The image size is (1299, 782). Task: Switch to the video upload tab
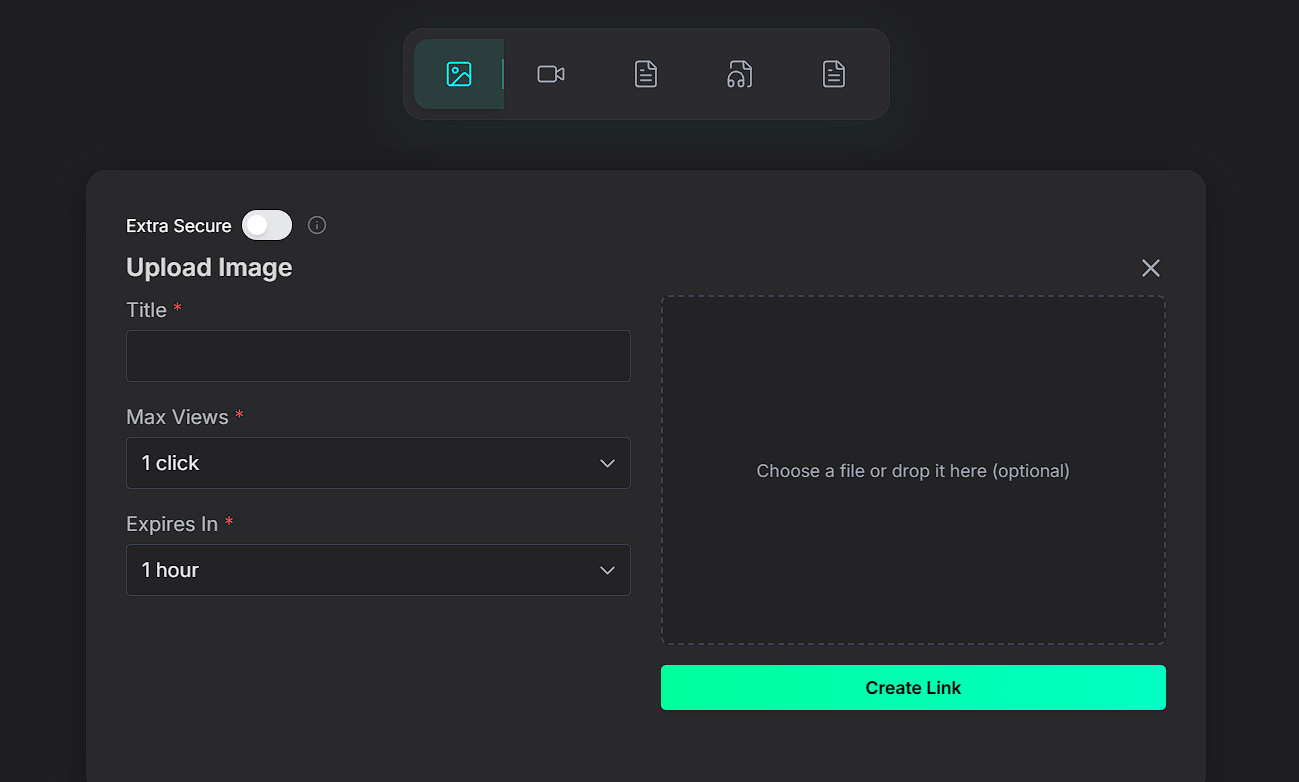coord(551,74)
